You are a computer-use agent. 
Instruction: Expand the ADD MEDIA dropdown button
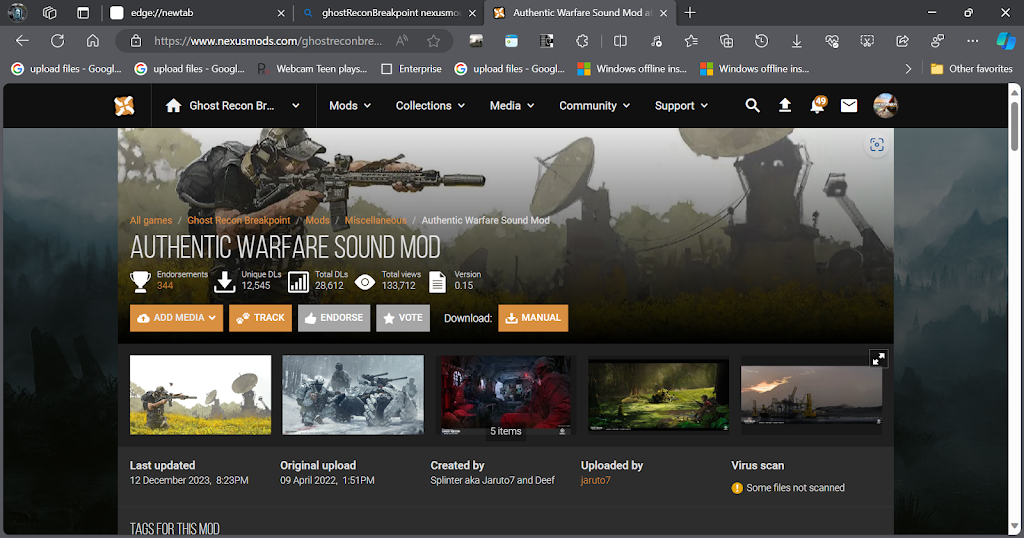[176, 318]
